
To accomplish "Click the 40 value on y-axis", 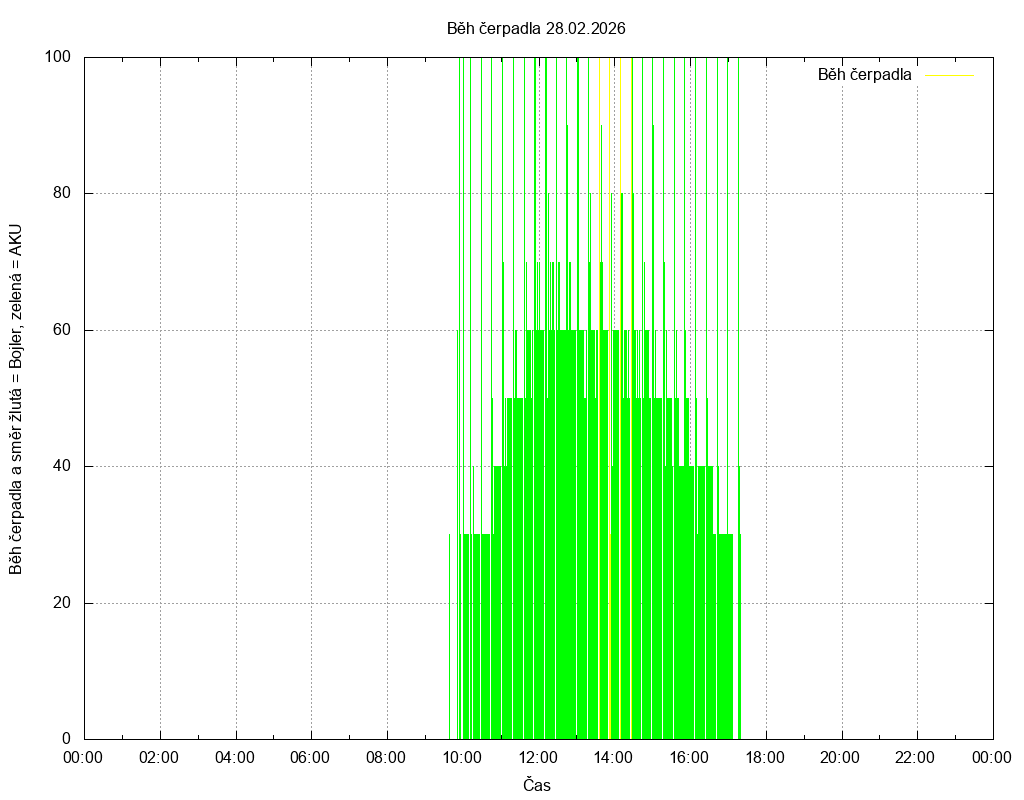I will [61, 466].
